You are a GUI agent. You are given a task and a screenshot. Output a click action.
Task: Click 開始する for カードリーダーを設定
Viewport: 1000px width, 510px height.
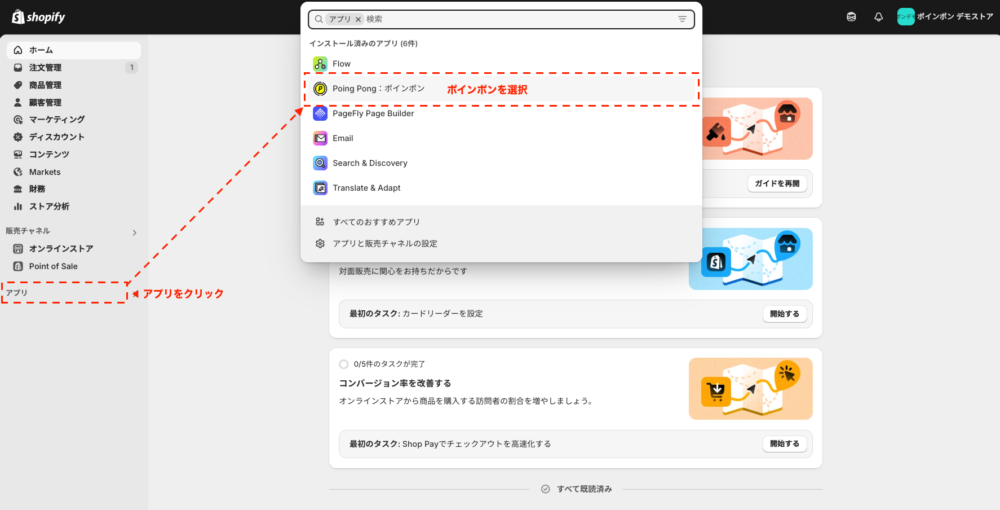784,314
